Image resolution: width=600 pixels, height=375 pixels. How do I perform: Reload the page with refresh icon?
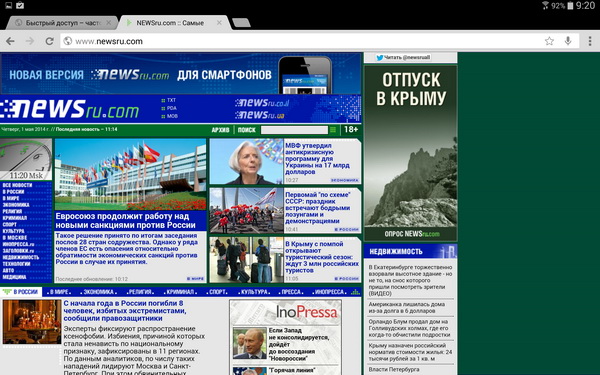pos(49,41)
